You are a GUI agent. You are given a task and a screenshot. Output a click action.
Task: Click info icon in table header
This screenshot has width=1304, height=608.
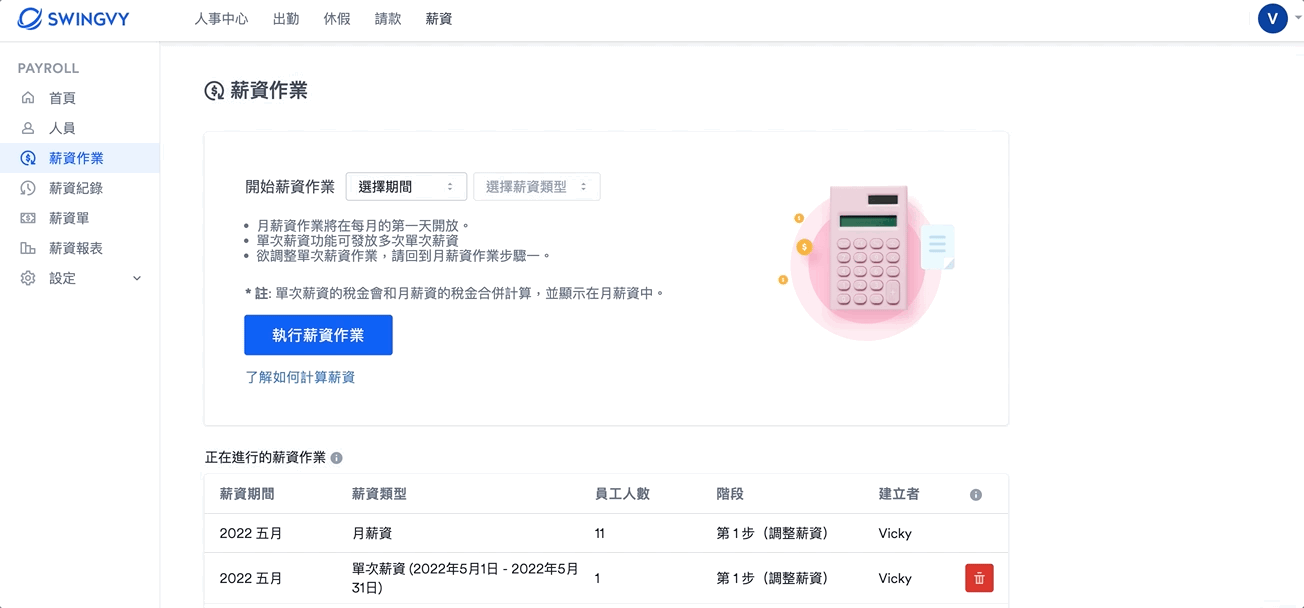click(x=976, y=495)
